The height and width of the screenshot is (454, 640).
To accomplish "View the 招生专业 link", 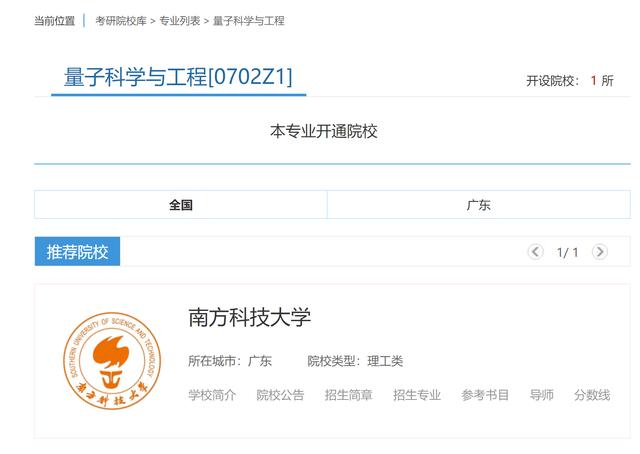I will click(x=417, y=395).
